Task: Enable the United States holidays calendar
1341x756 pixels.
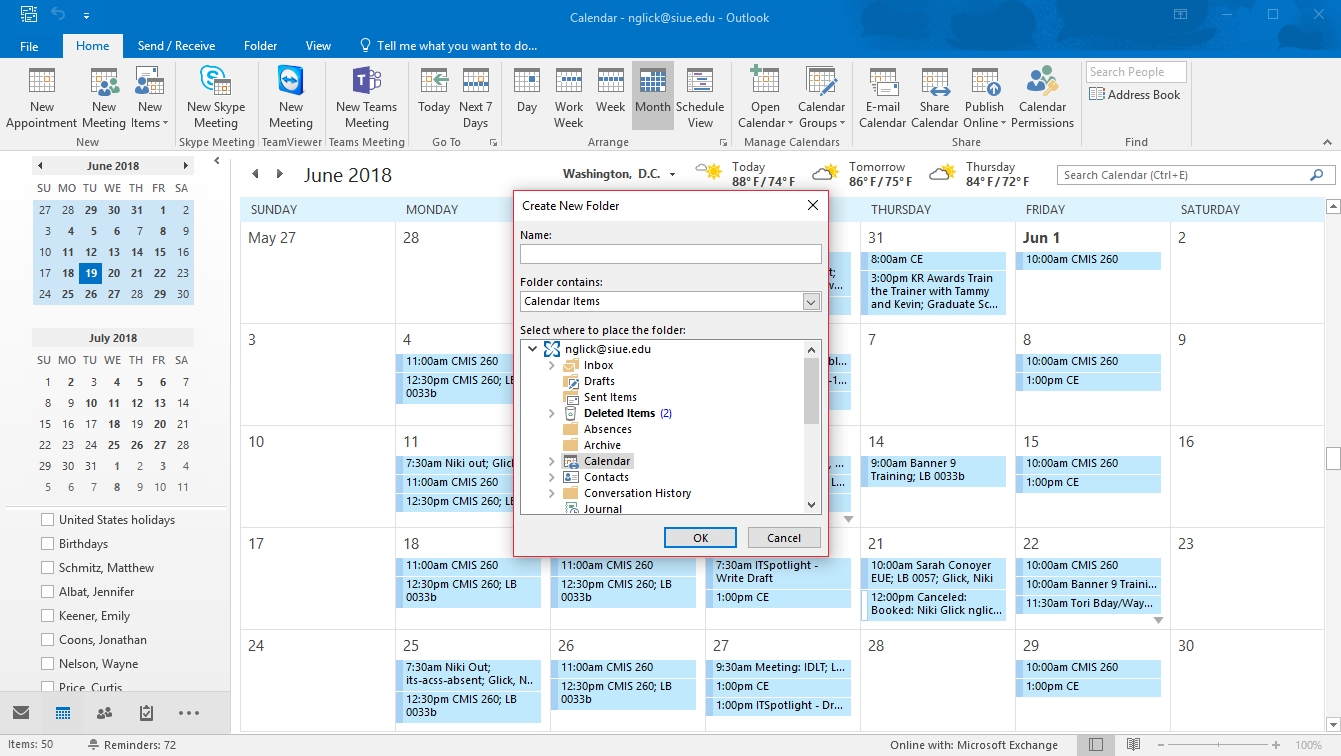Action: 47,520
